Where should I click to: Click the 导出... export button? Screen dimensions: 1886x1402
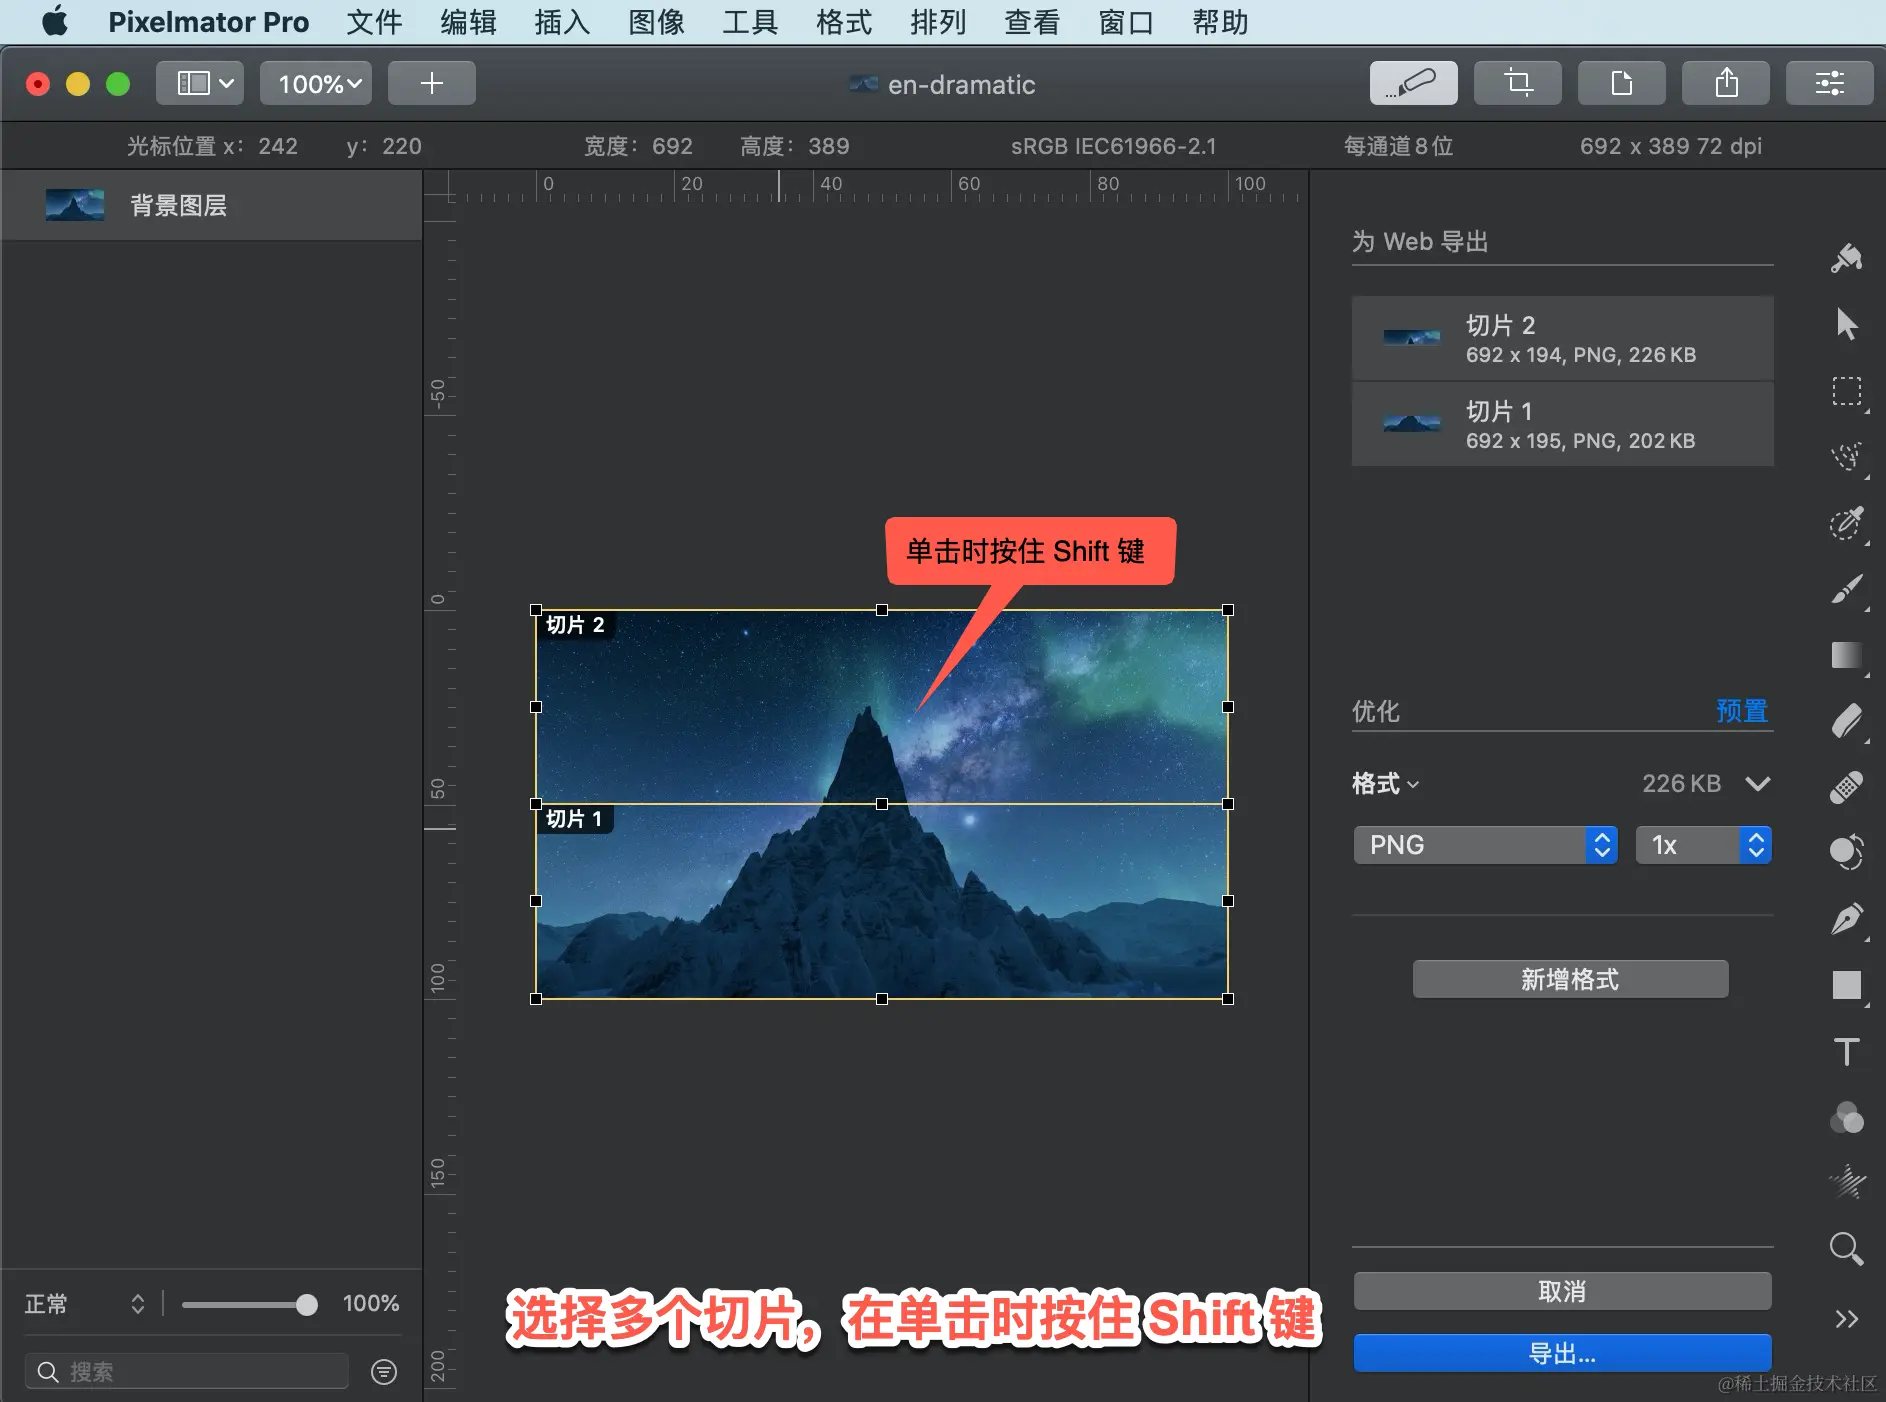(x=1562, y=1353)
